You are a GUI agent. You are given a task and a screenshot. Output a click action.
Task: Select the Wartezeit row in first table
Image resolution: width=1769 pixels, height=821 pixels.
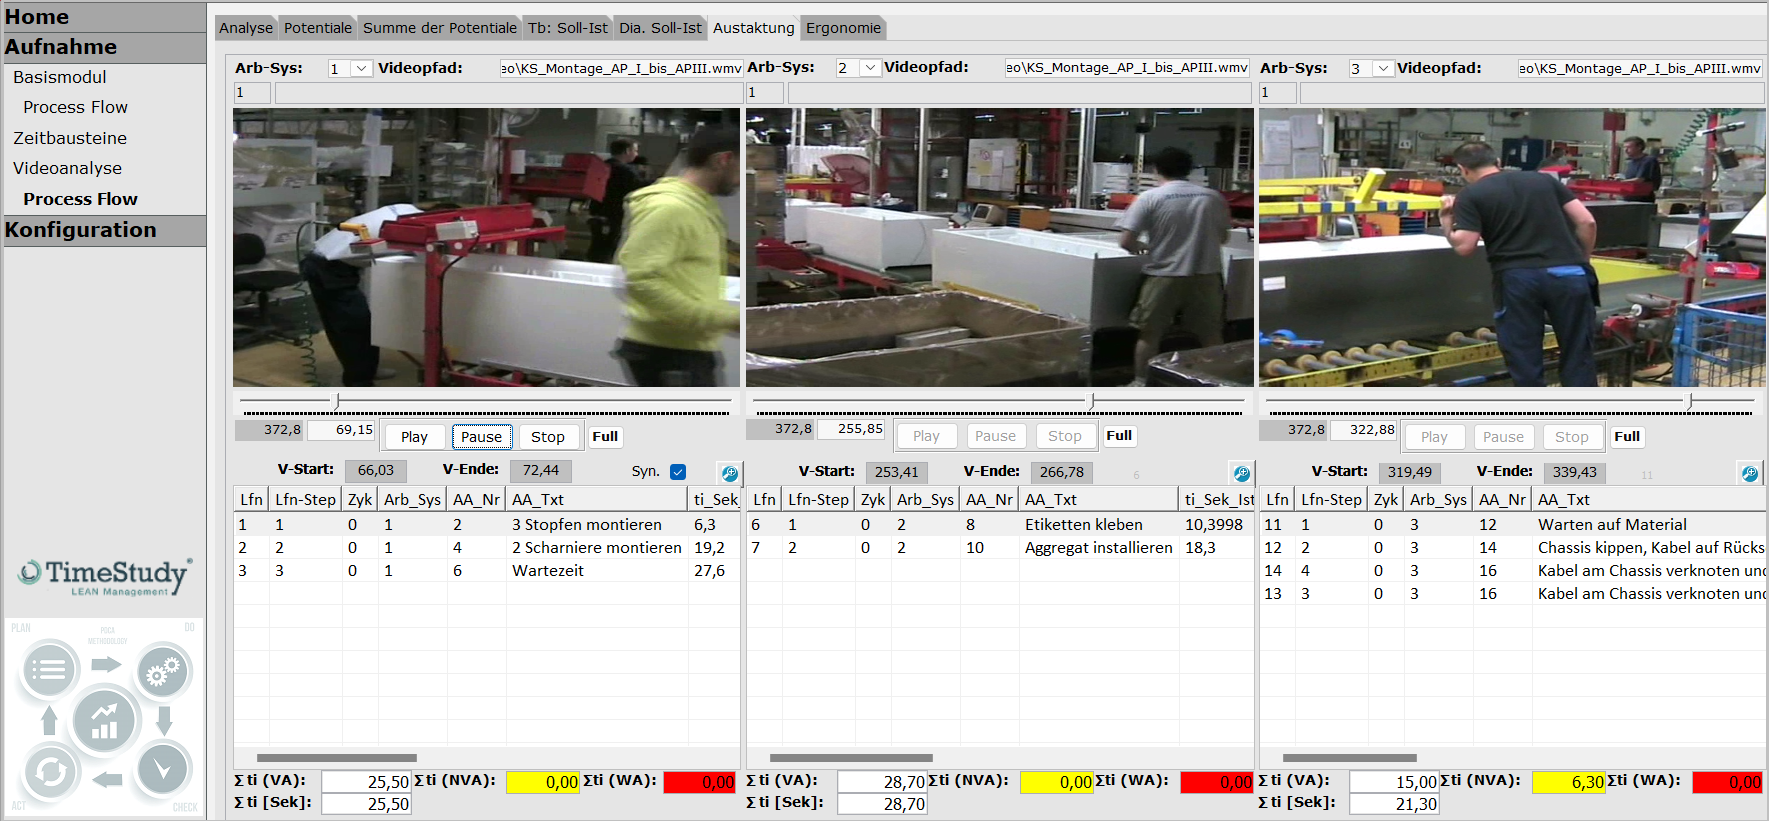[487, 571]
